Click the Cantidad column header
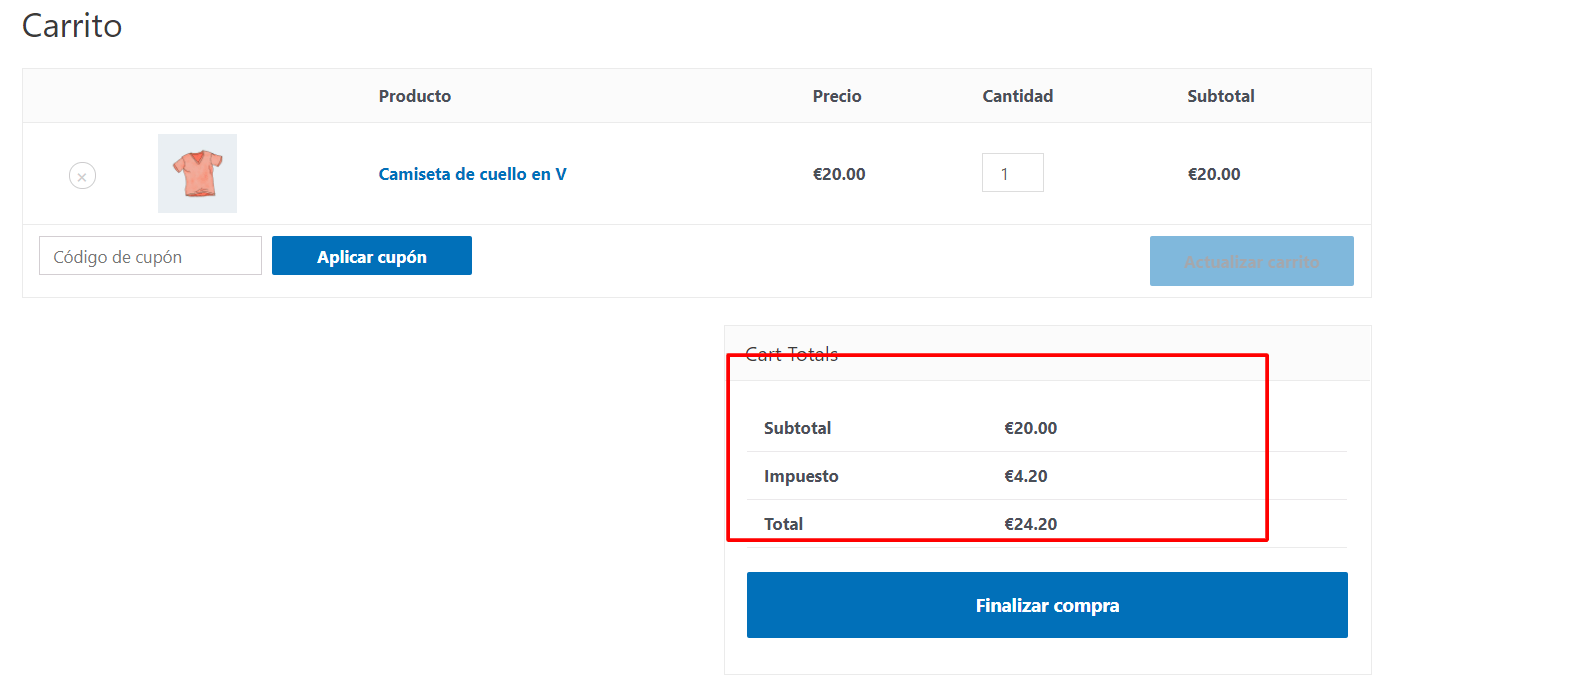1588x692 pixels. 1018,96
